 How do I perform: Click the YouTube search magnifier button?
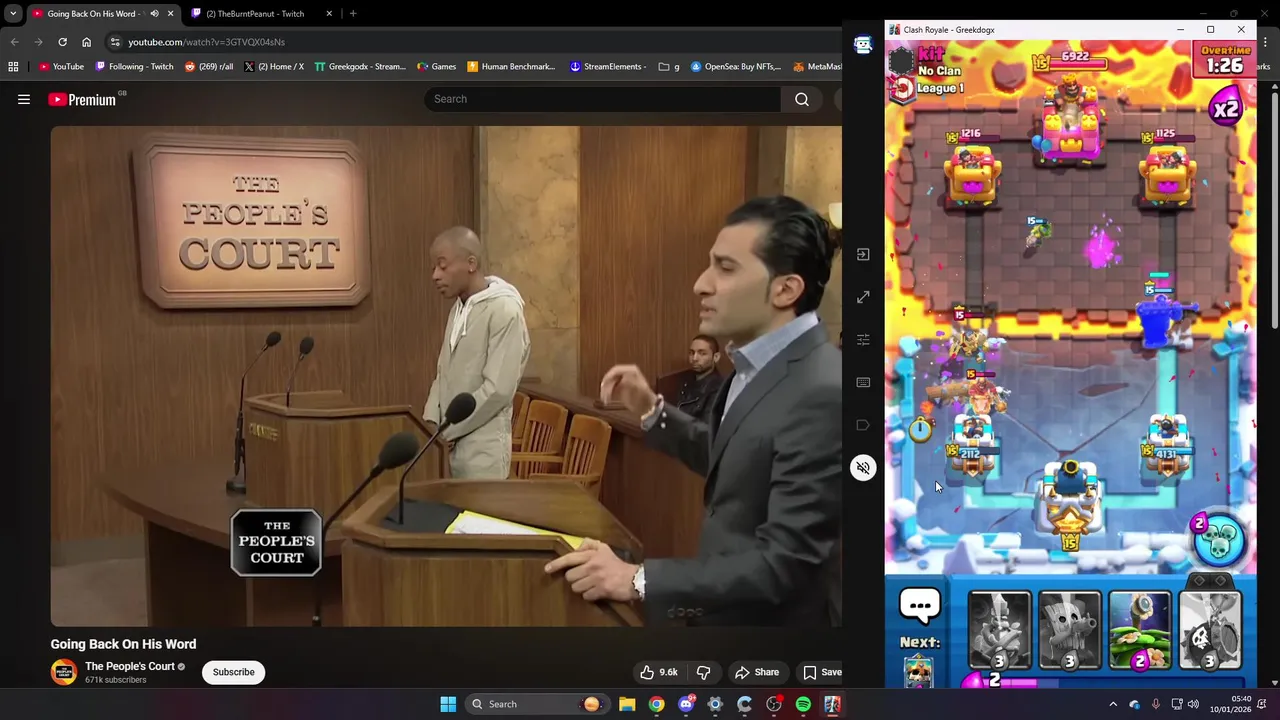802,99
